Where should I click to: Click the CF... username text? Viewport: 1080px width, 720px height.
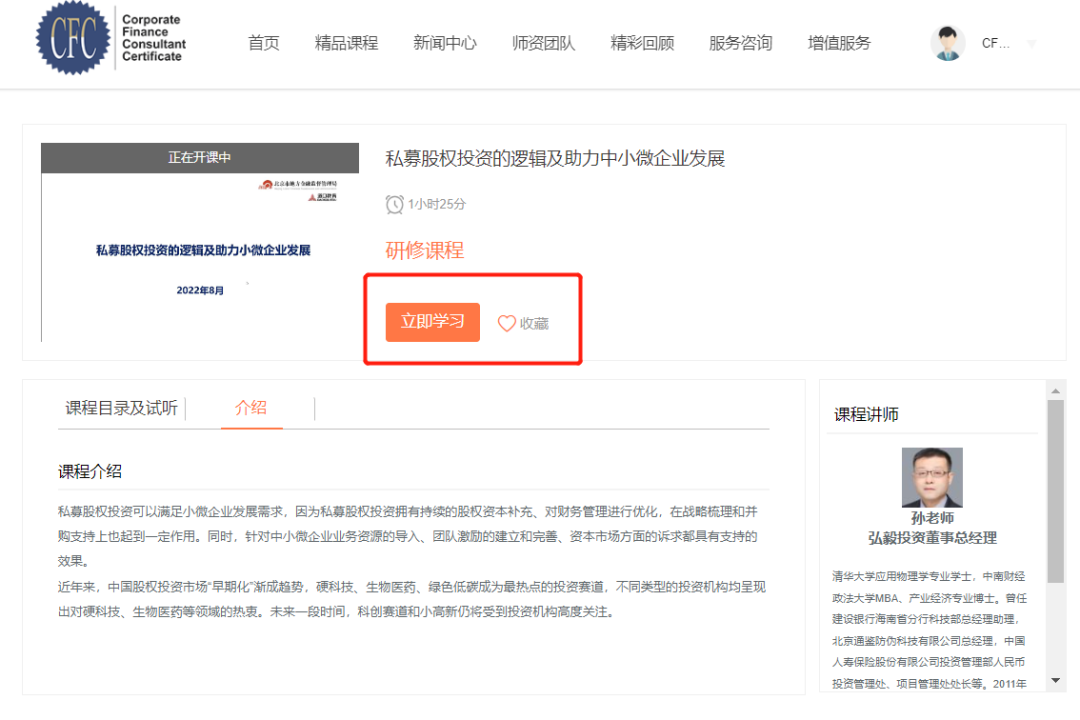click(x=995, y=43)
